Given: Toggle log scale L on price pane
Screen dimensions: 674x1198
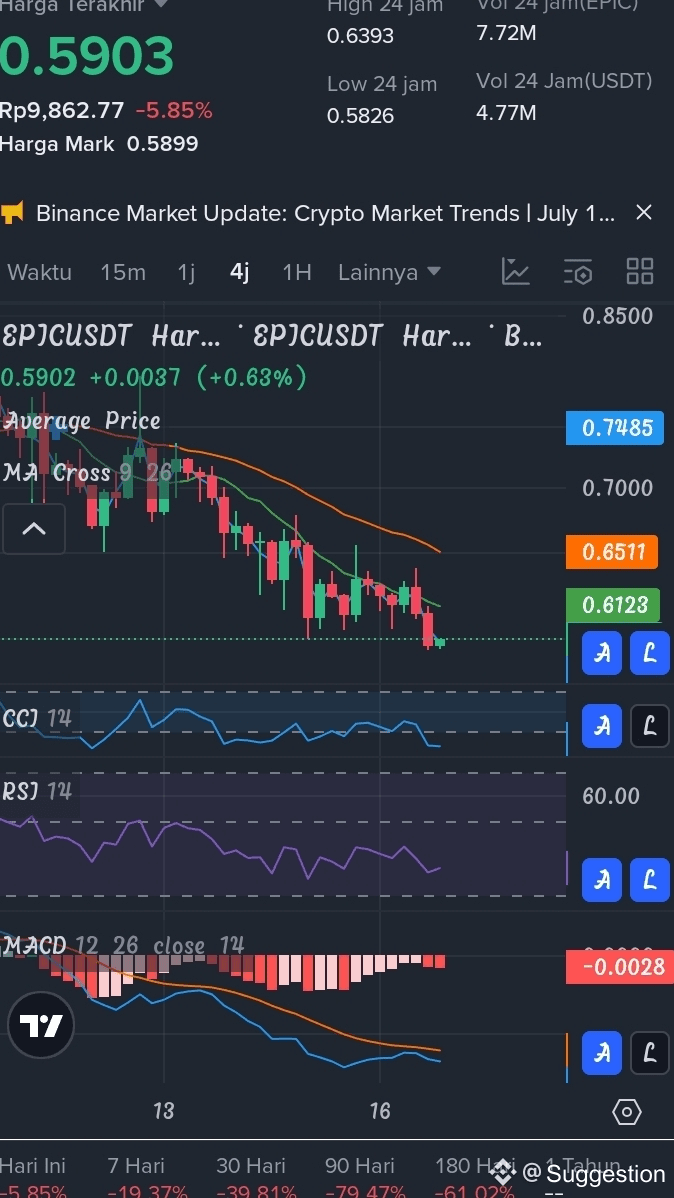Looking at the screenshot, I should 650,653.
